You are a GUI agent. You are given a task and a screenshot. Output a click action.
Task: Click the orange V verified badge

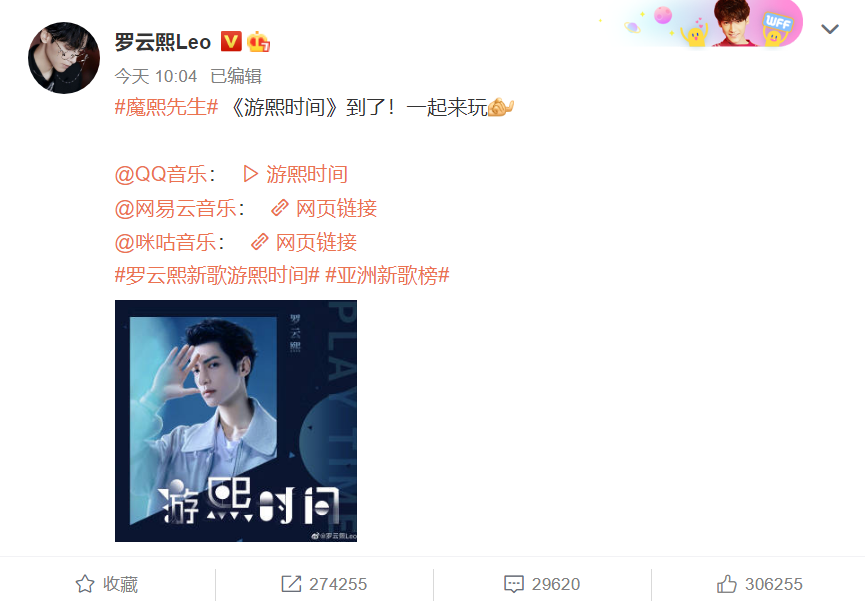(231, 41)
